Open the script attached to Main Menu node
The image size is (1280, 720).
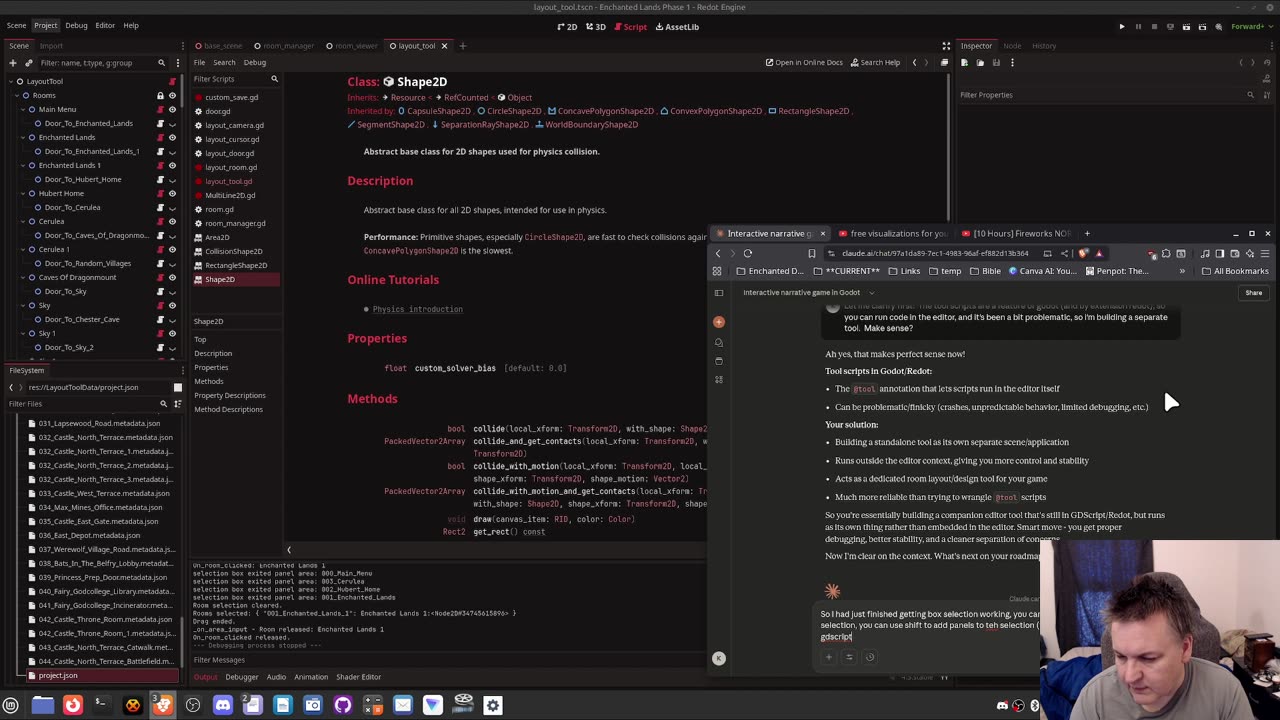tap(160, 109)
